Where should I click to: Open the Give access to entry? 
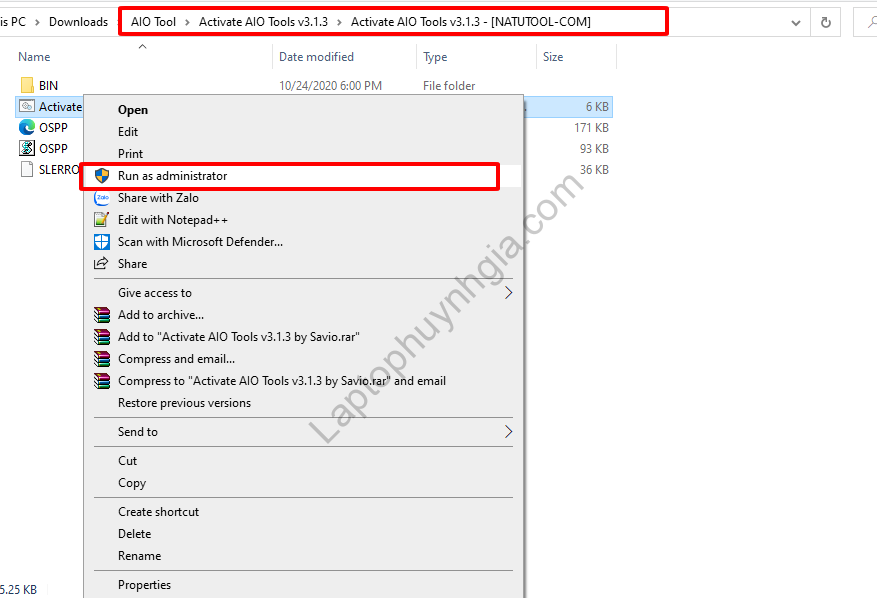point(155,293)
